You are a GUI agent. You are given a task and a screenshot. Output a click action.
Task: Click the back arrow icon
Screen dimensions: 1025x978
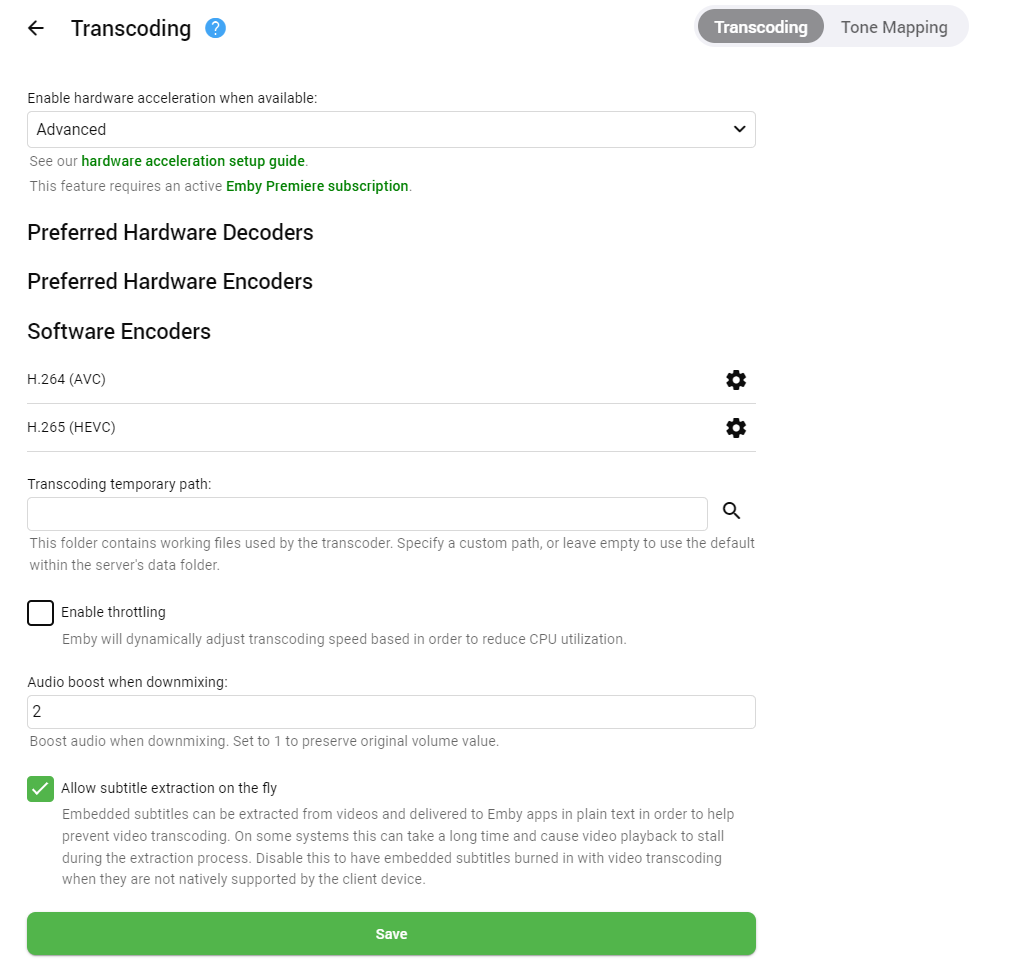tap(36, 28)
